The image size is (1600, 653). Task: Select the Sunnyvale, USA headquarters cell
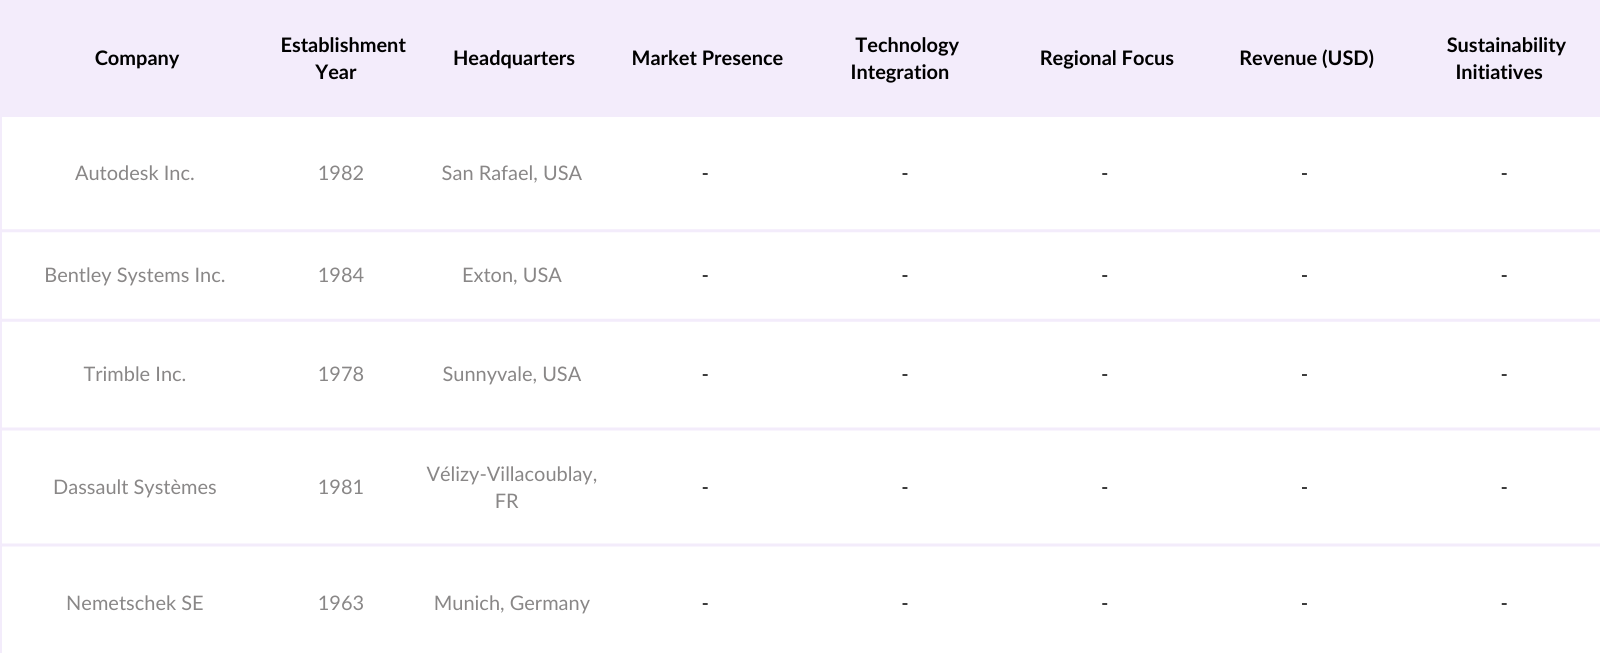[x=511, y=374]
